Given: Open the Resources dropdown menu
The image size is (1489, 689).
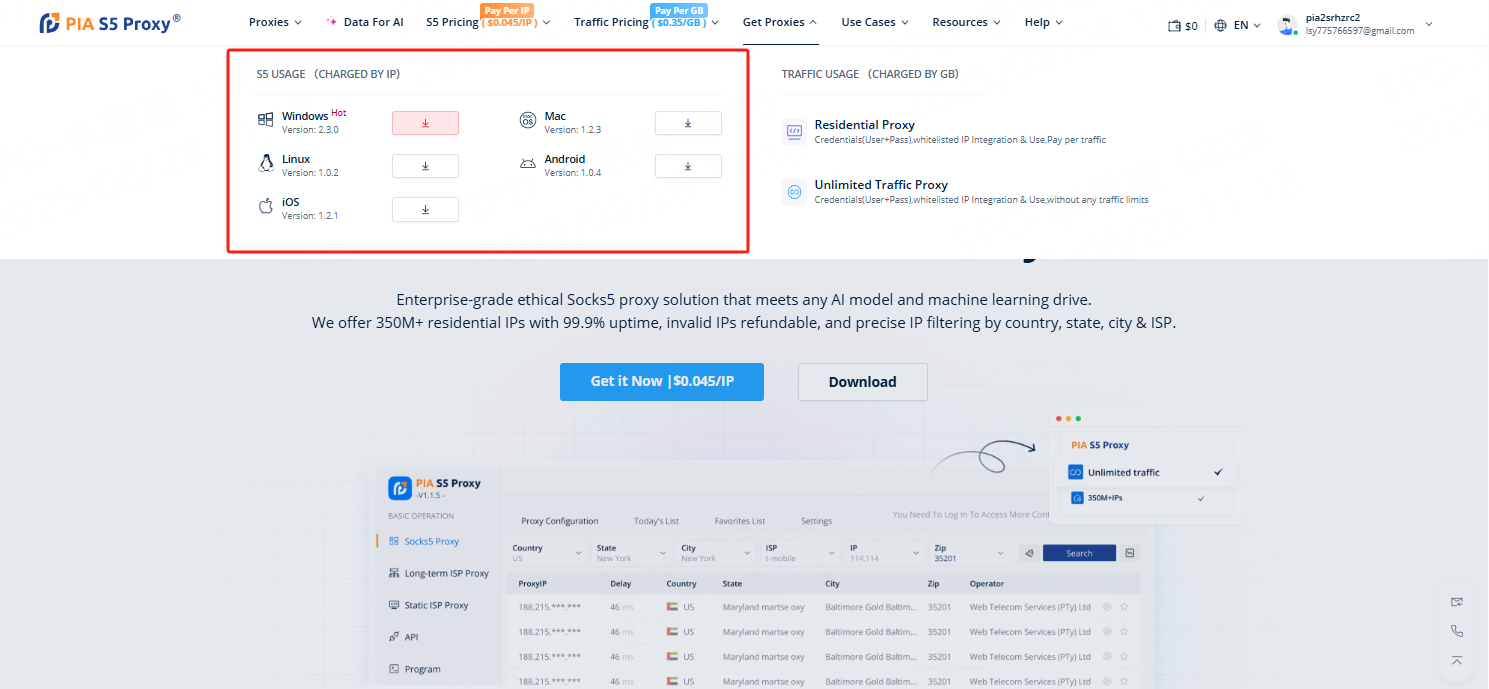Looking at the screenshot, I should [966, 22].
